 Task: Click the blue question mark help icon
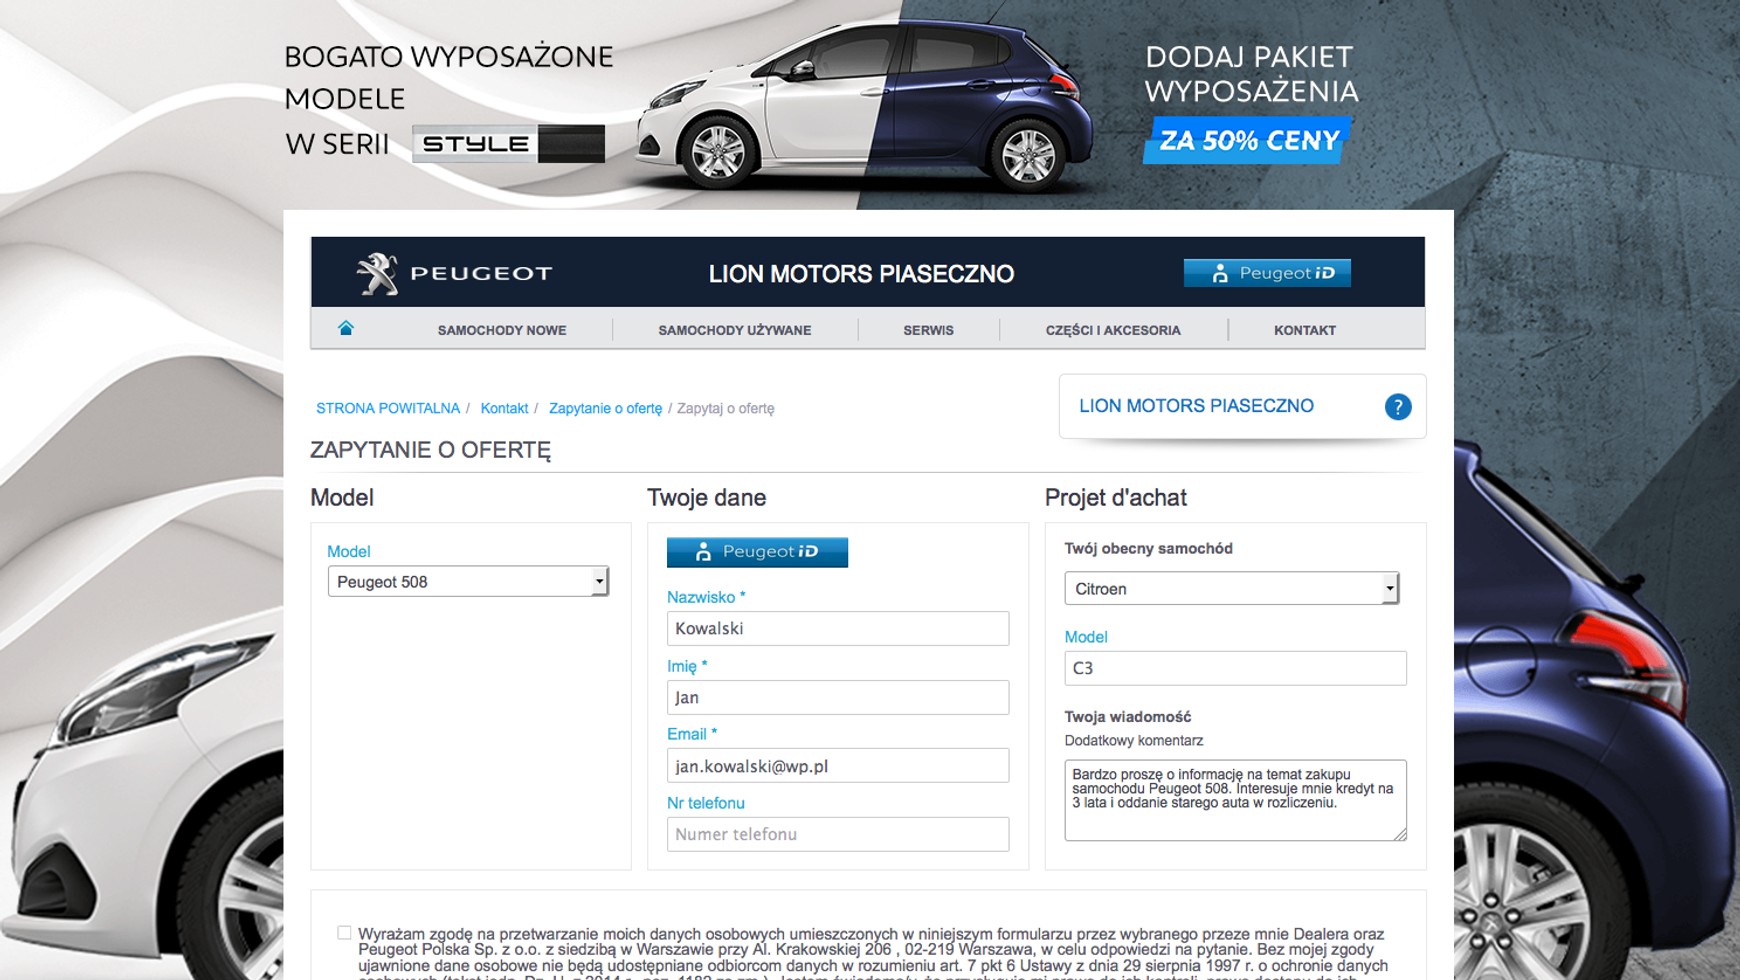click(x=1397, y=407)
